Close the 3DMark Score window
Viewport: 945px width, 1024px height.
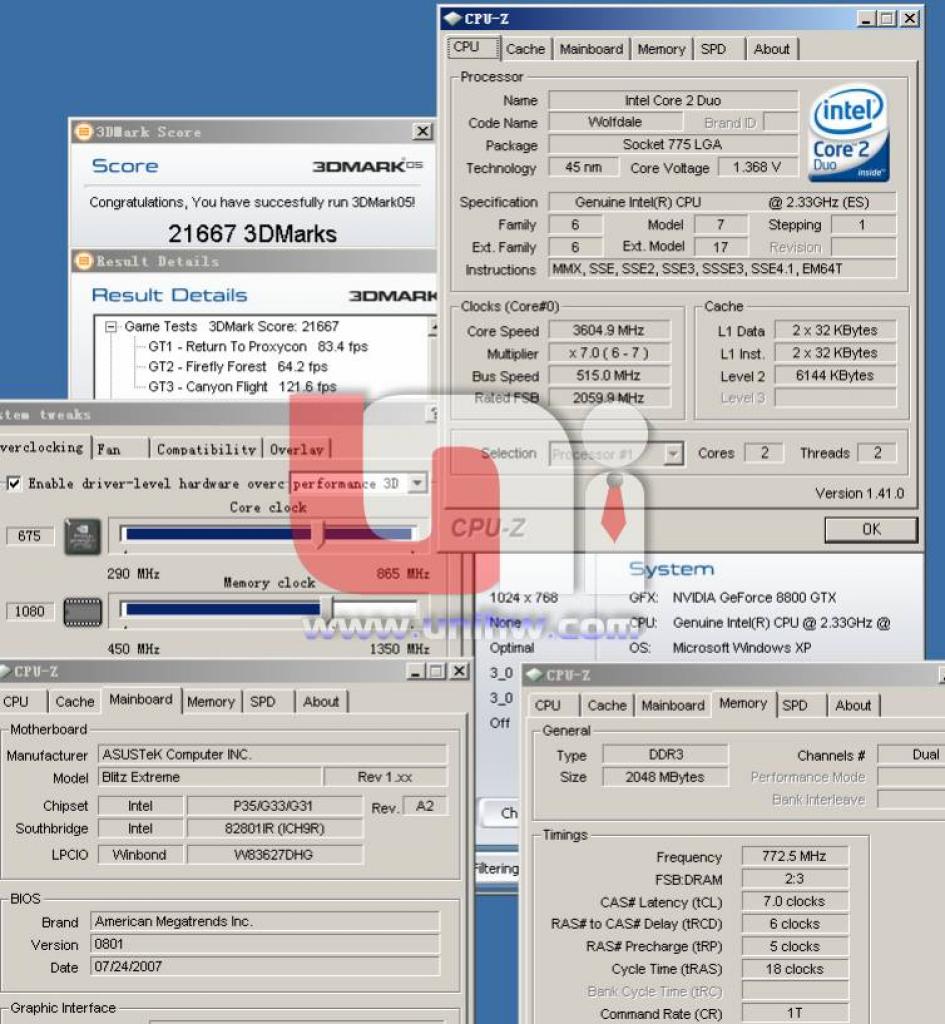(423, 132)
